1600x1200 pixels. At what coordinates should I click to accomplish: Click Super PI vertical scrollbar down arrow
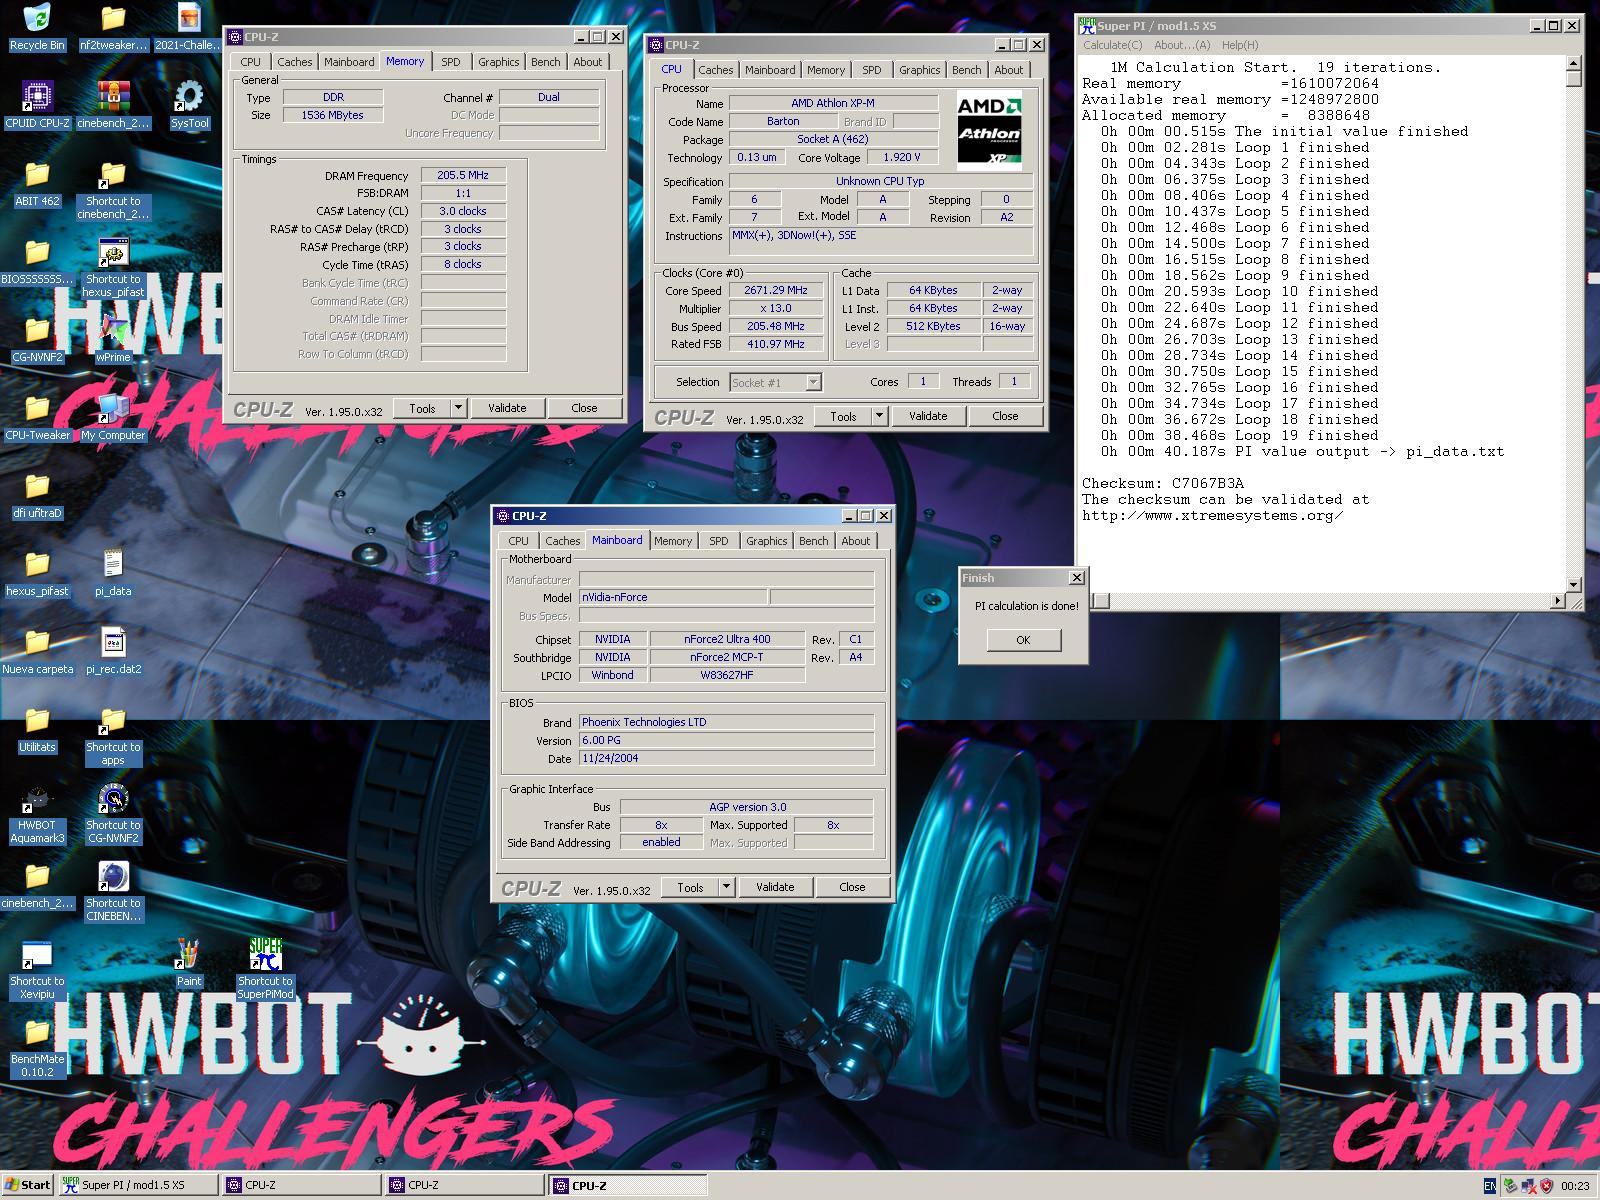pyautogui.click(x=1574, y=585)
